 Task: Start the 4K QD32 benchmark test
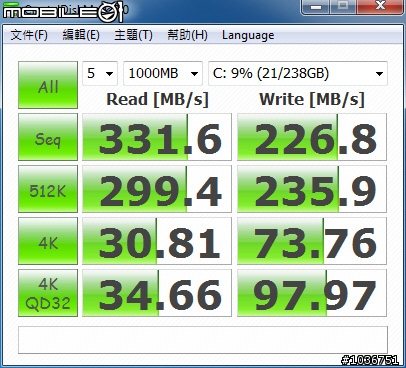coord(48,293)
